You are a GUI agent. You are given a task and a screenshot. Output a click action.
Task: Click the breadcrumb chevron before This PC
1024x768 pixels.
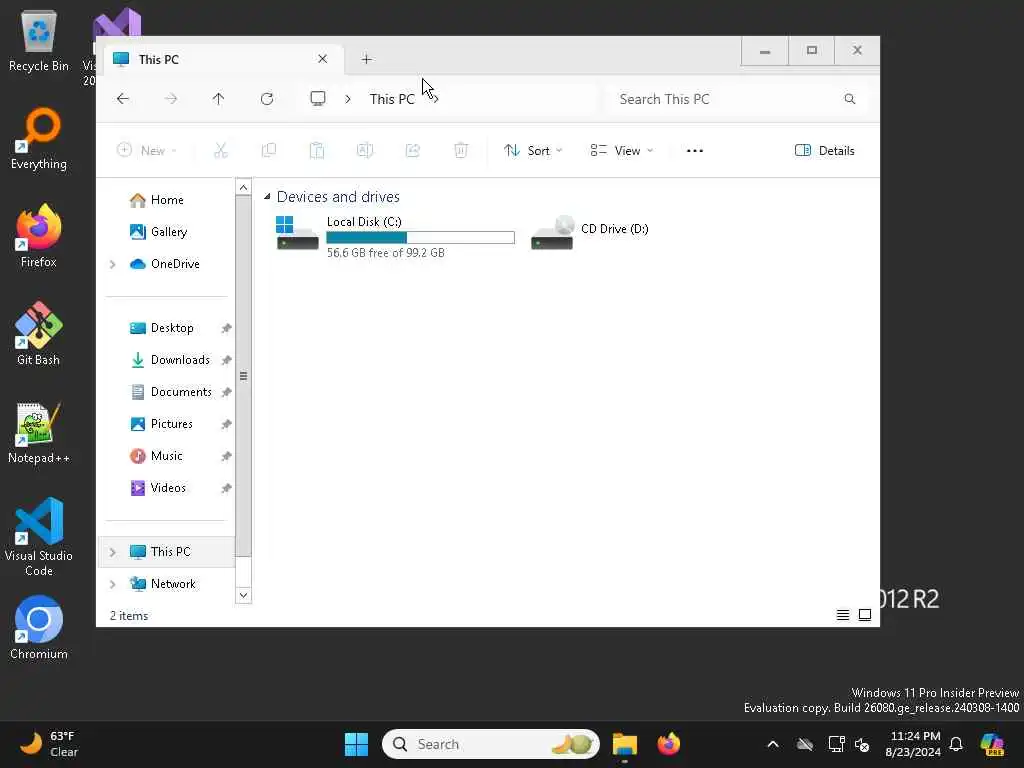point(348,99)
